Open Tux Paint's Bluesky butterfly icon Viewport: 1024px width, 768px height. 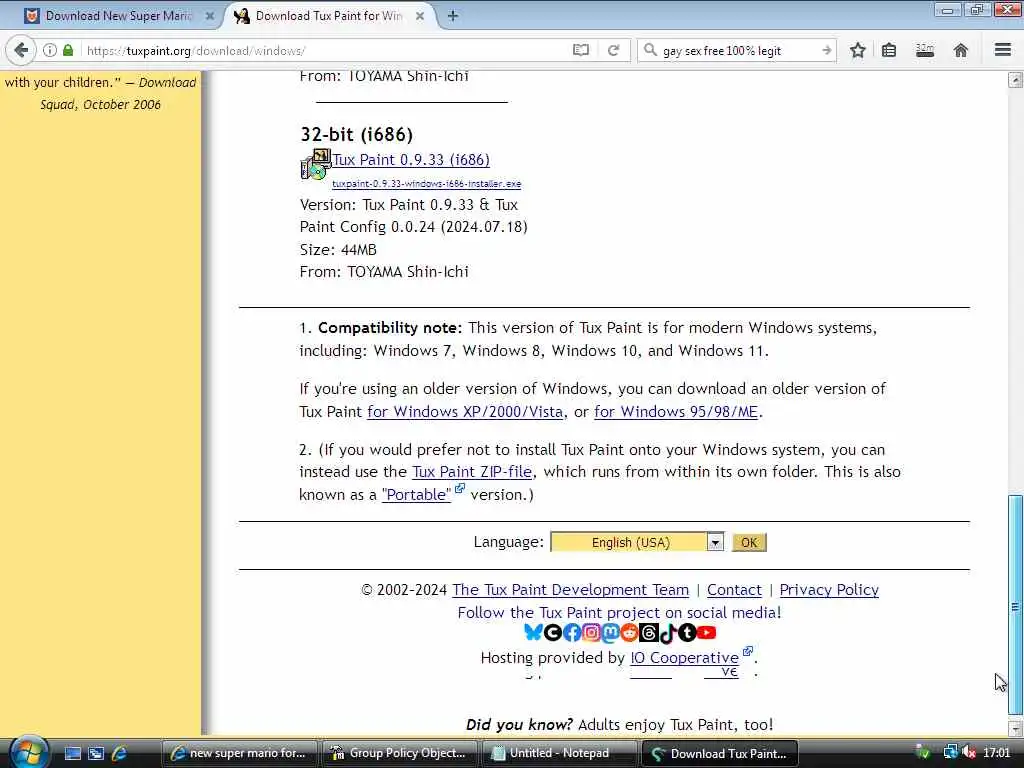point(533,632)
